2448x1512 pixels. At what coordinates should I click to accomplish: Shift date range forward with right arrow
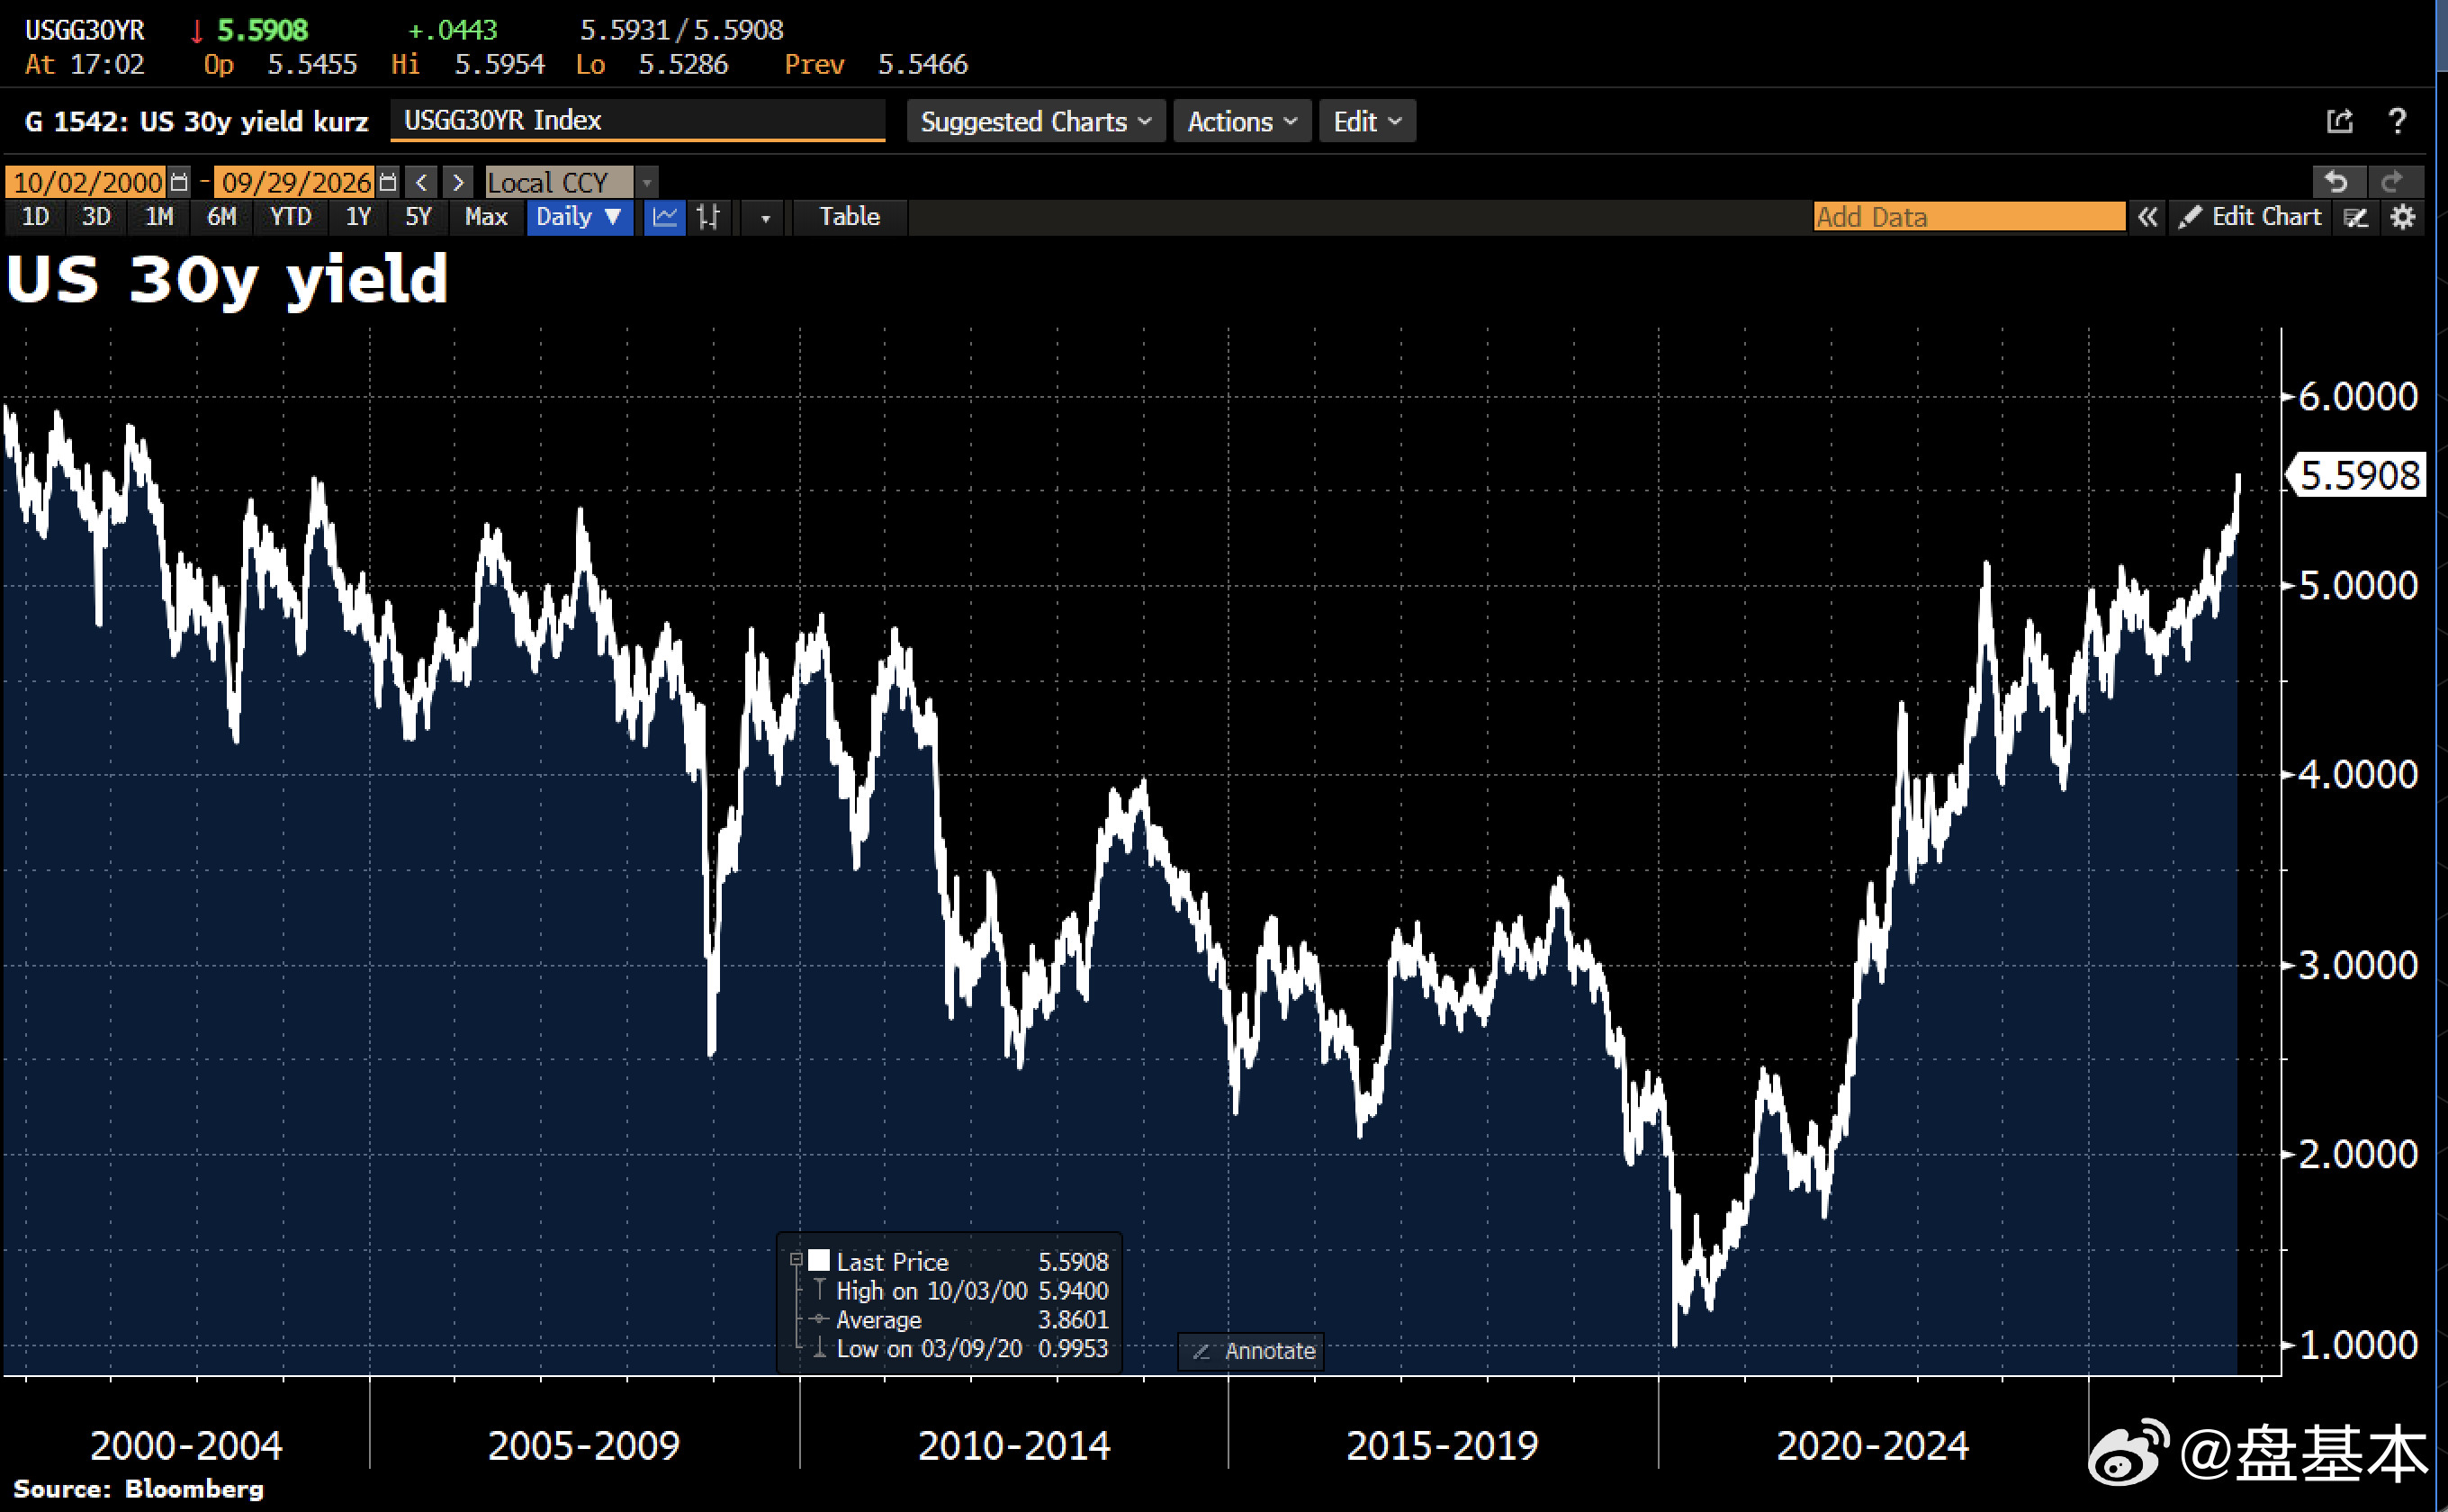point(458,182)
